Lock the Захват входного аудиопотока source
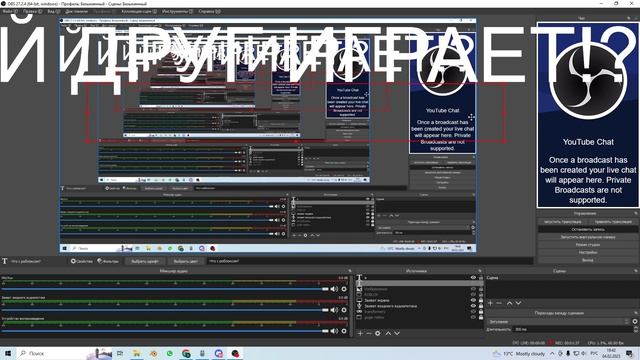Image resolution: width=640 pixels, height=360 pixels. point(481,306)
